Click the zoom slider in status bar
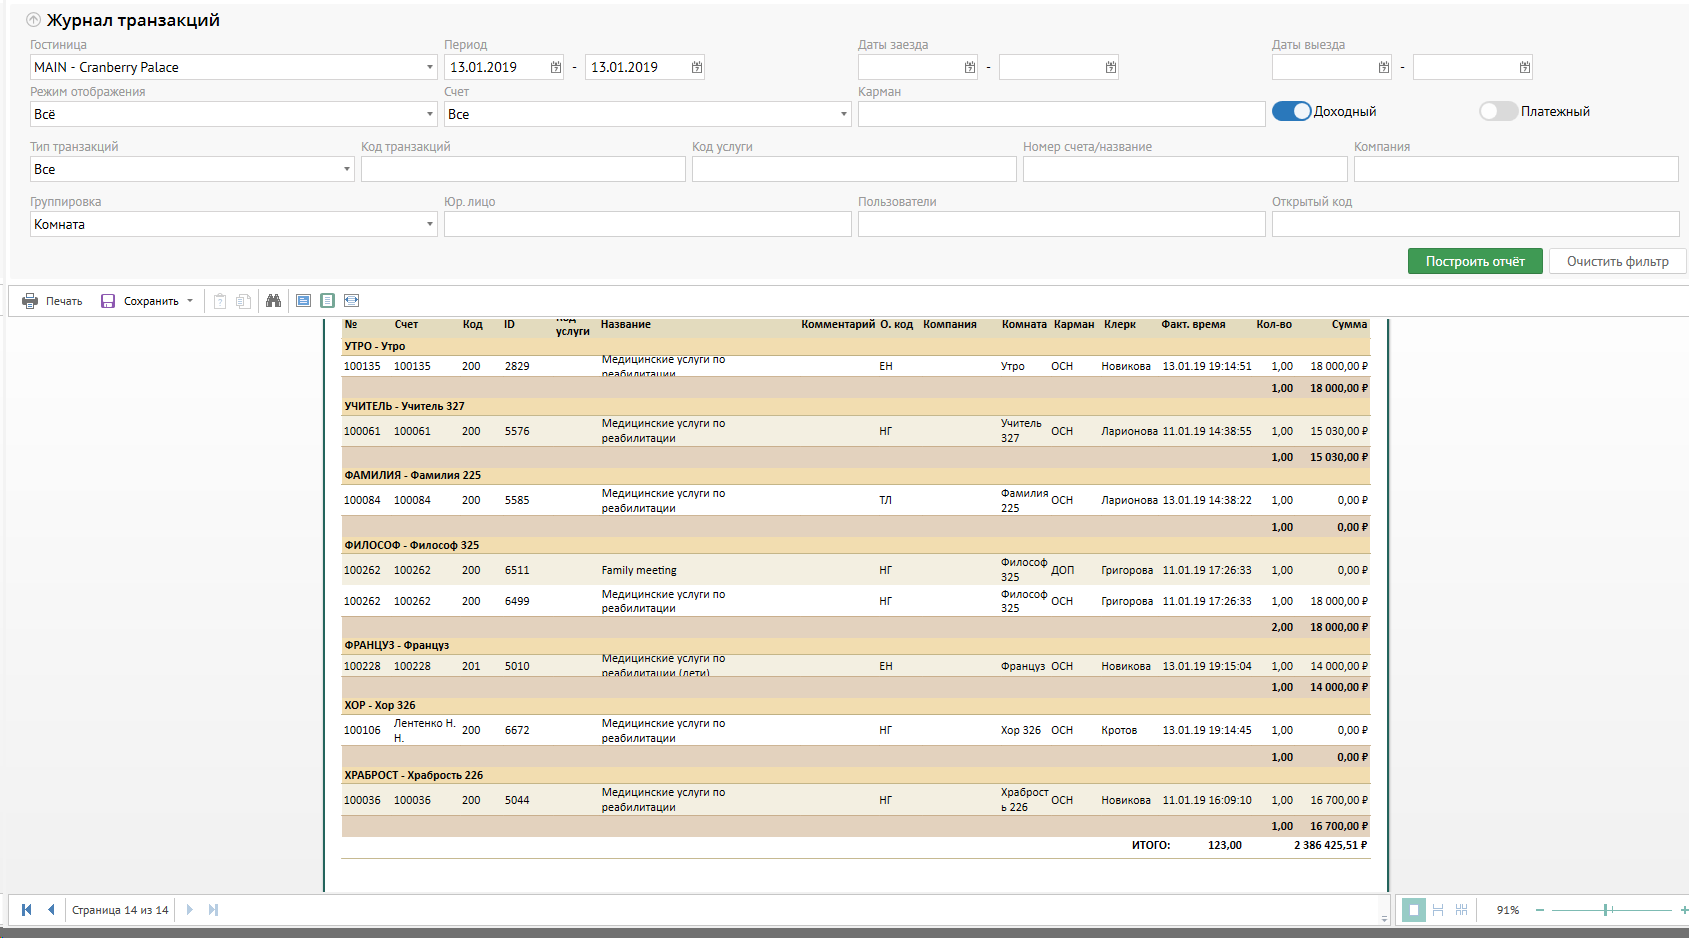Image resolution: width=1689 pixels, height=938 pixels. 1606,910
